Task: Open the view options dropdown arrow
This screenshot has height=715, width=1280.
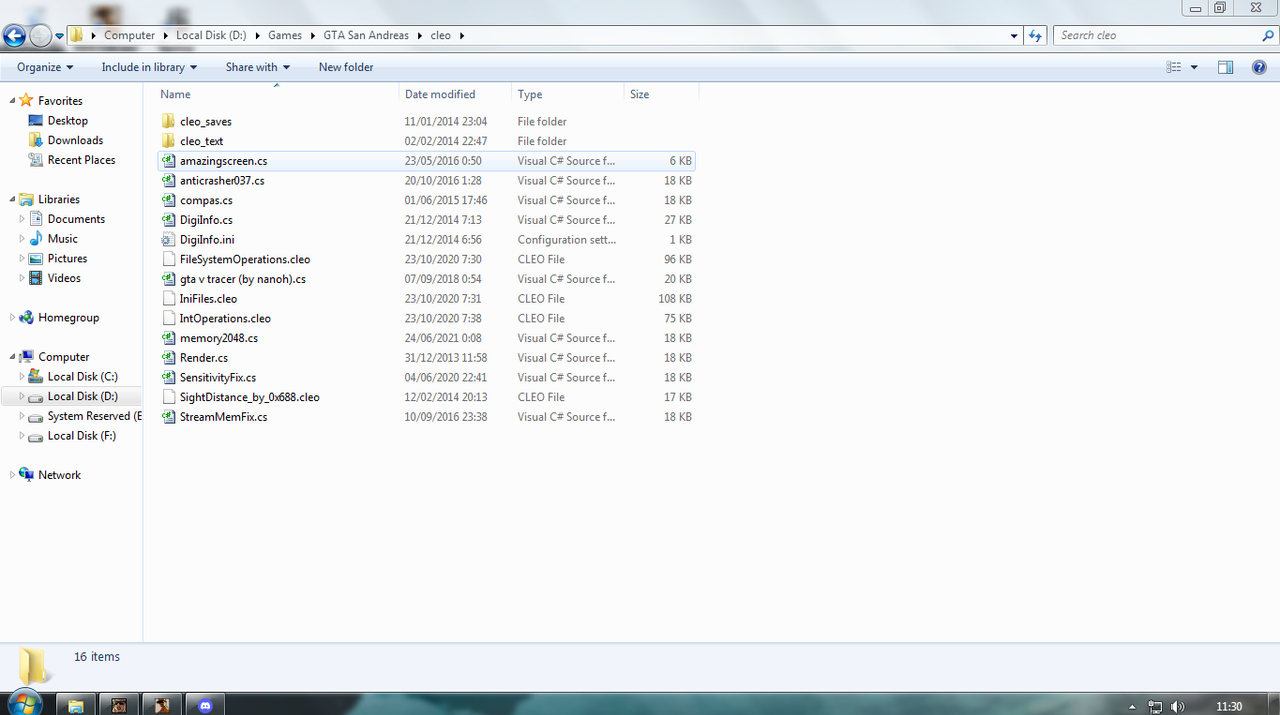Action: pyautogui.click(x=1194, y=67)
